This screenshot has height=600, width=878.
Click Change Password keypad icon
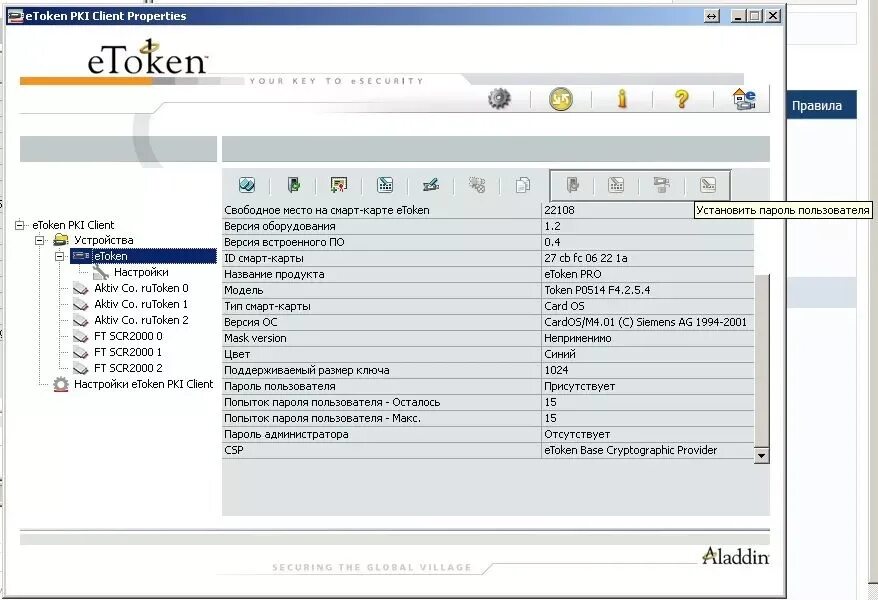(x=385, y=185)
